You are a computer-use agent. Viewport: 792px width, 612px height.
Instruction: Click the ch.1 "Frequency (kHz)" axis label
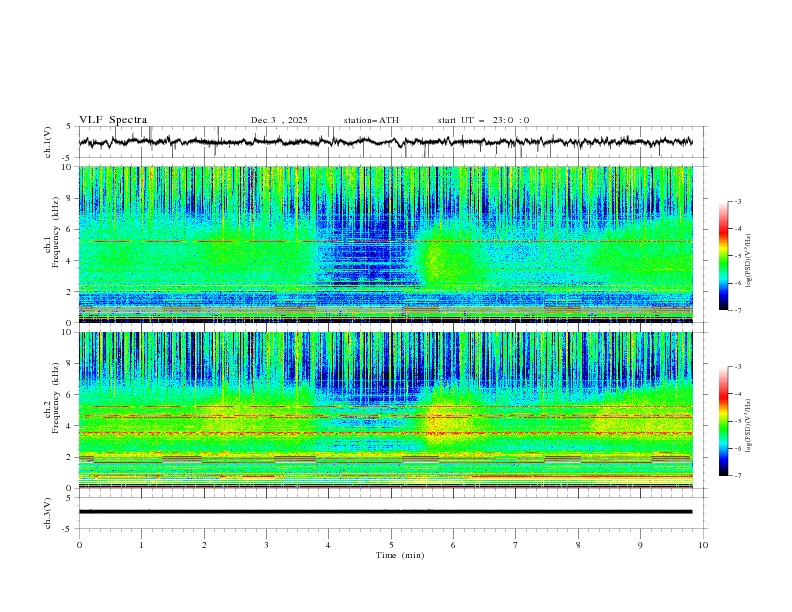pos(56,234)
